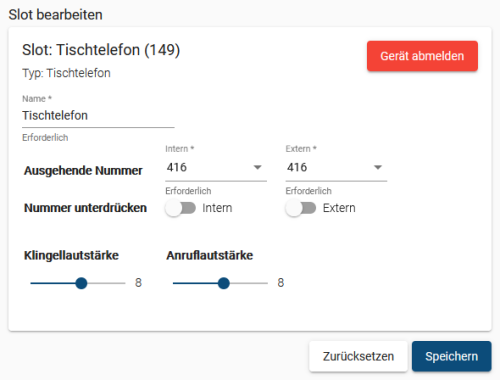Save changes with Speichern button
The height and width of the screenshot is (380, 500).
tap(452, 356)
